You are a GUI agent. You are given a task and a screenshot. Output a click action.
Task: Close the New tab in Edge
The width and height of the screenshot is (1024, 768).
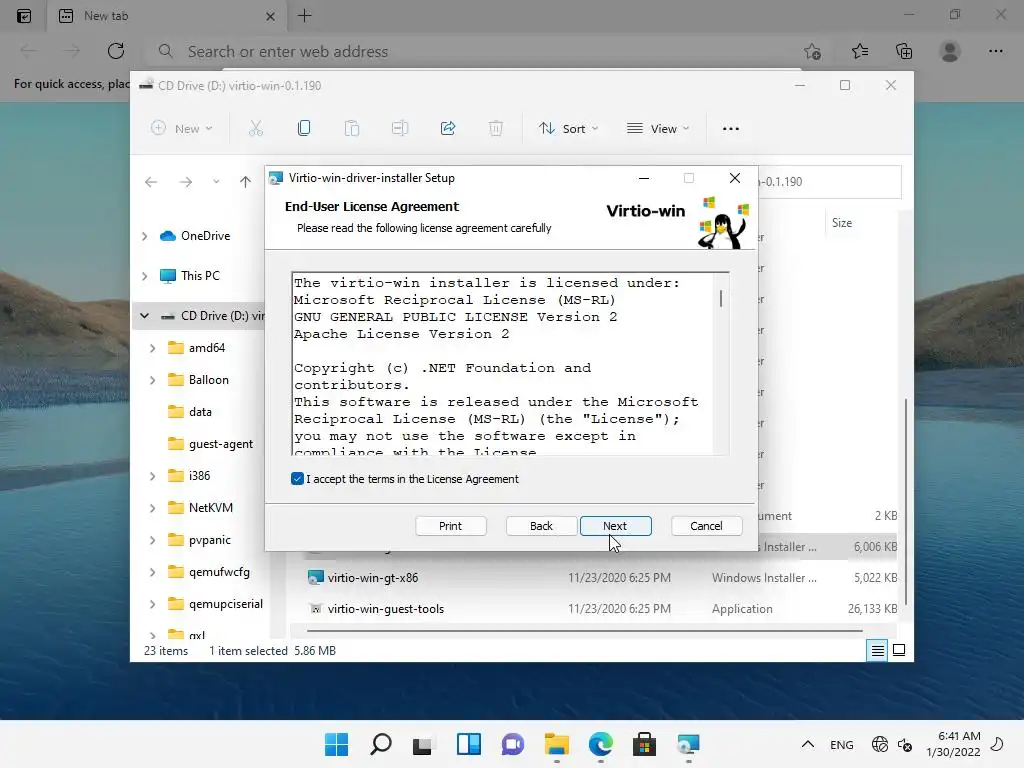[x=270, y=16]
